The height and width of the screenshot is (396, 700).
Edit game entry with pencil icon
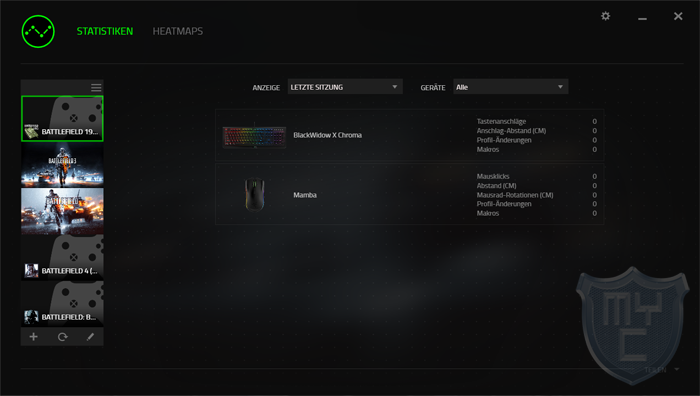[90, 337]
